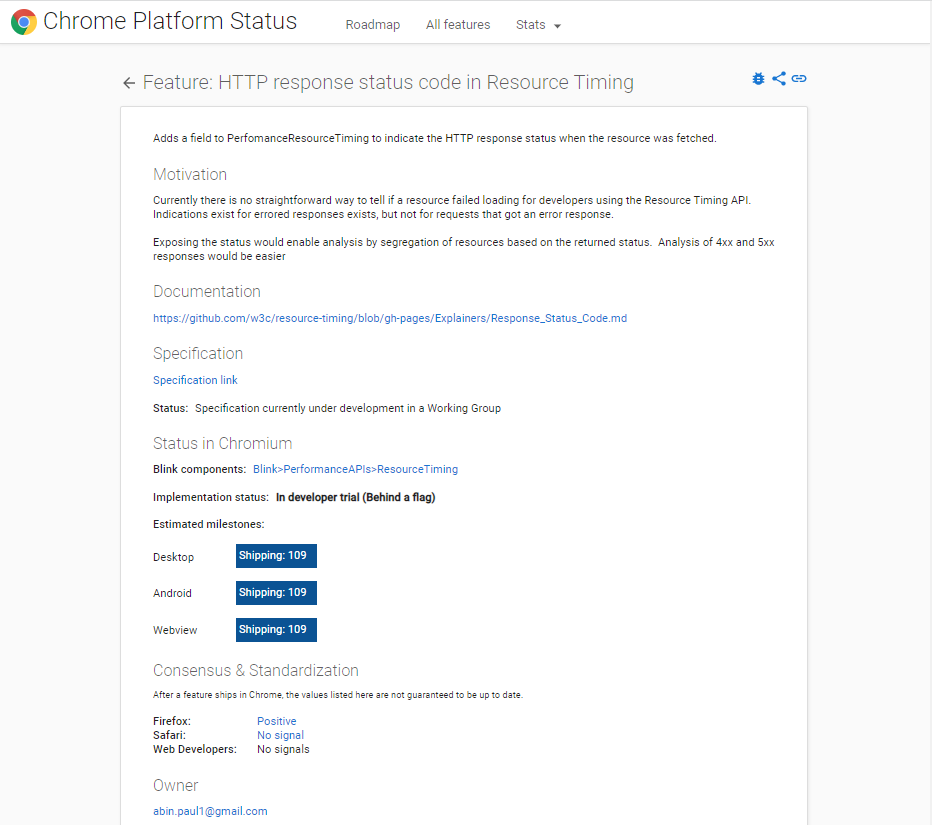Switch to the Roadmap page
The image size is (932, 825).
point(372,24)
